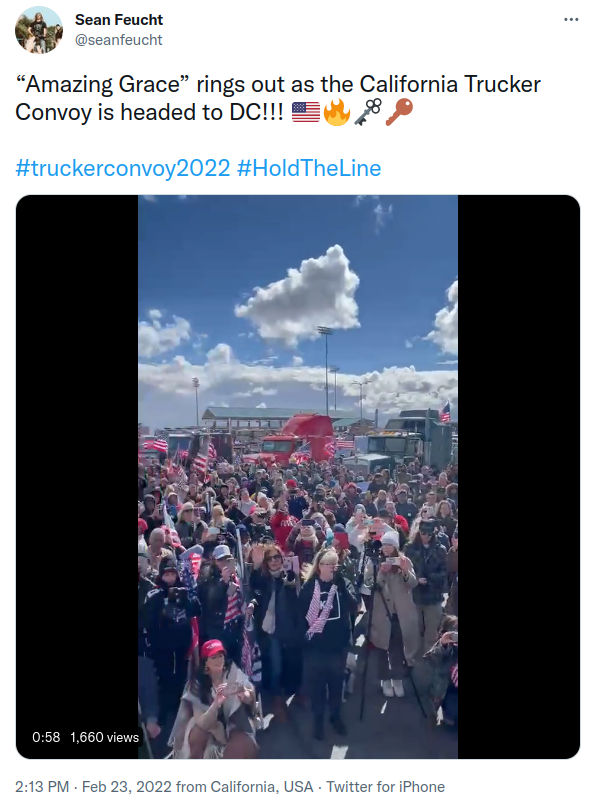Click the 0:58 video duration label
Screen dimensions: 593x810
point(46,737)
